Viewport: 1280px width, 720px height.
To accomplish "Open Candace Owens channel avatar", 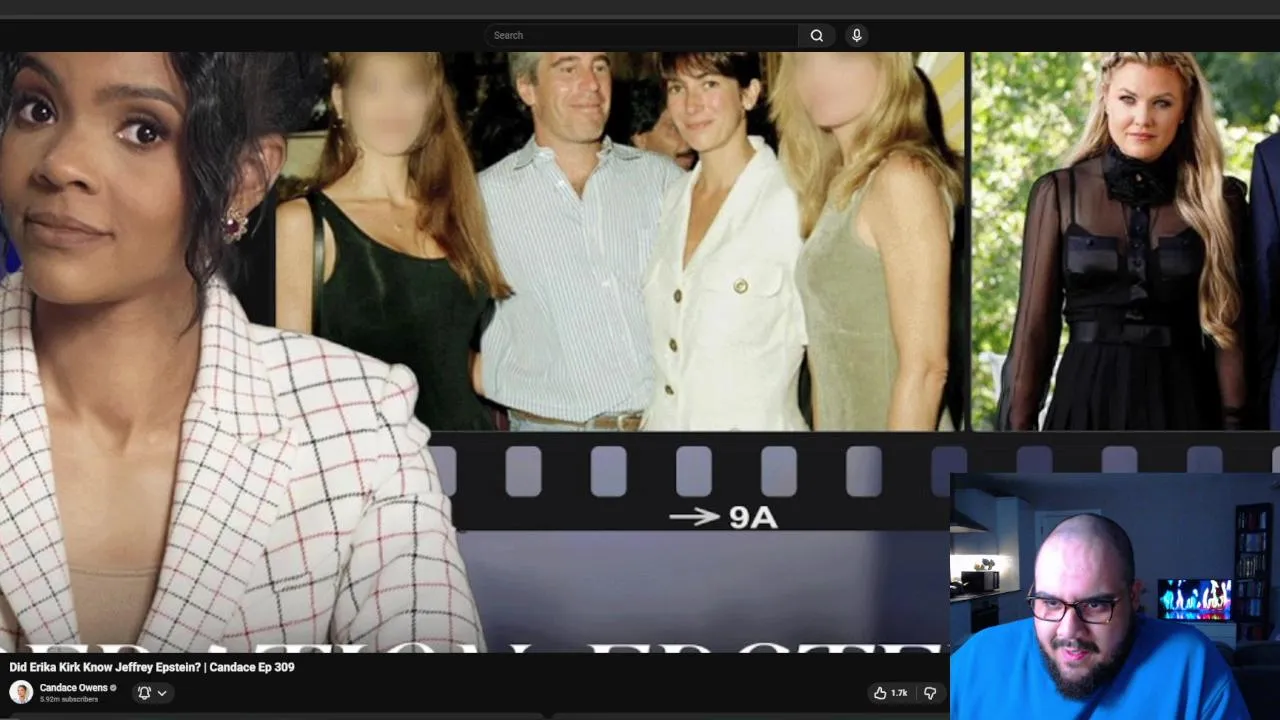I will pyautogui.click(x=21, y=692).
